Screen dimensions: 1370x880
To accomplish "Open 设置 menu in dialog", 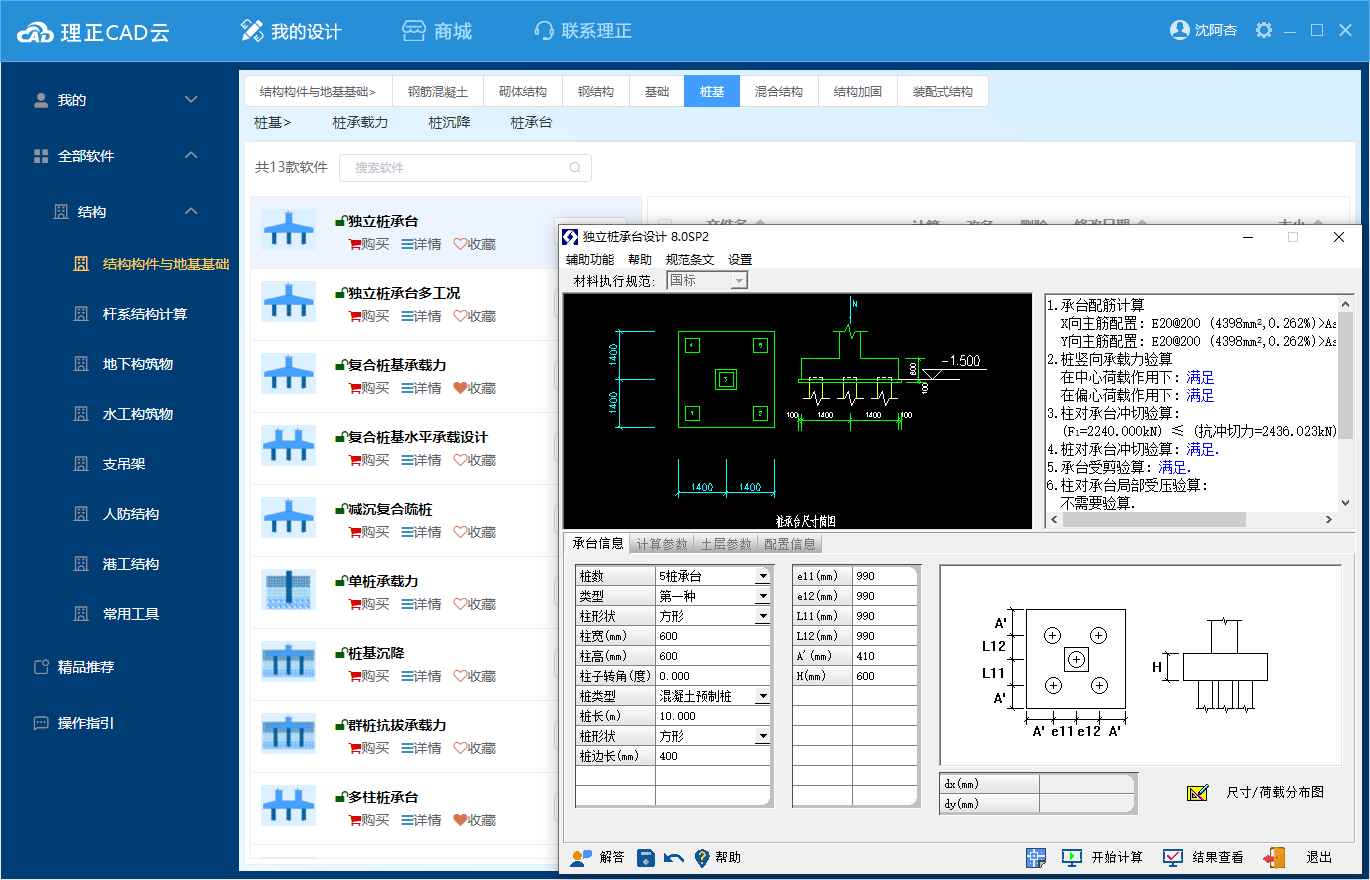I will click(x=740, y=259).
